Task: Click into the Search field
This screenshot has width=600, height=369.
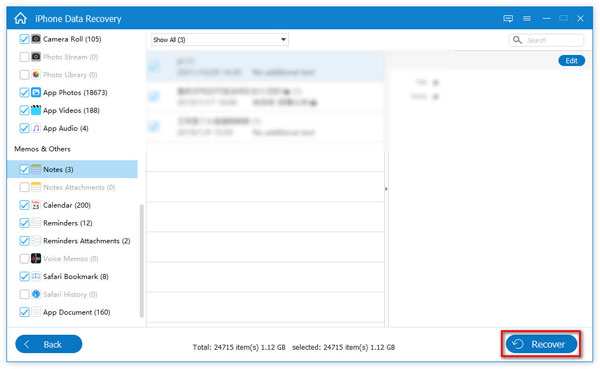Action: point(546,40)
